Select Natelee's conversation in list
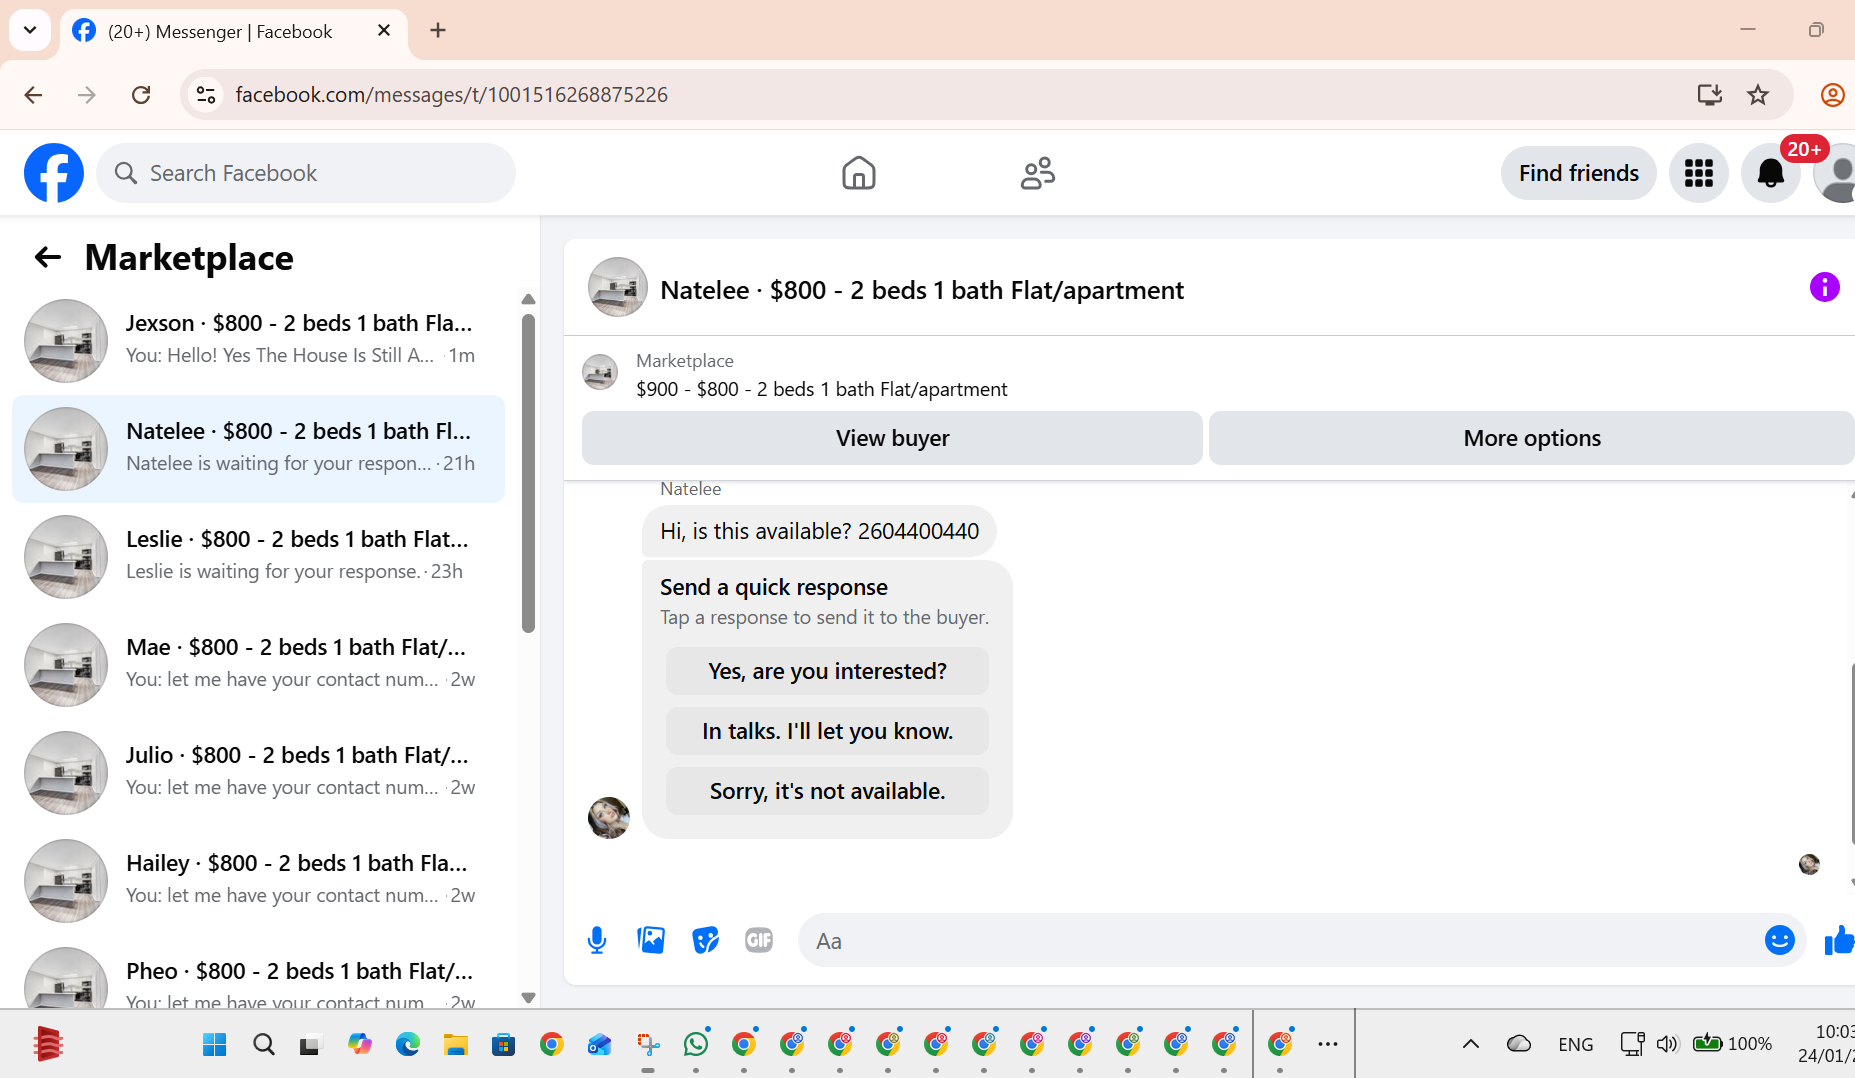The image size is (1855, 1078). tap(258, 448)
